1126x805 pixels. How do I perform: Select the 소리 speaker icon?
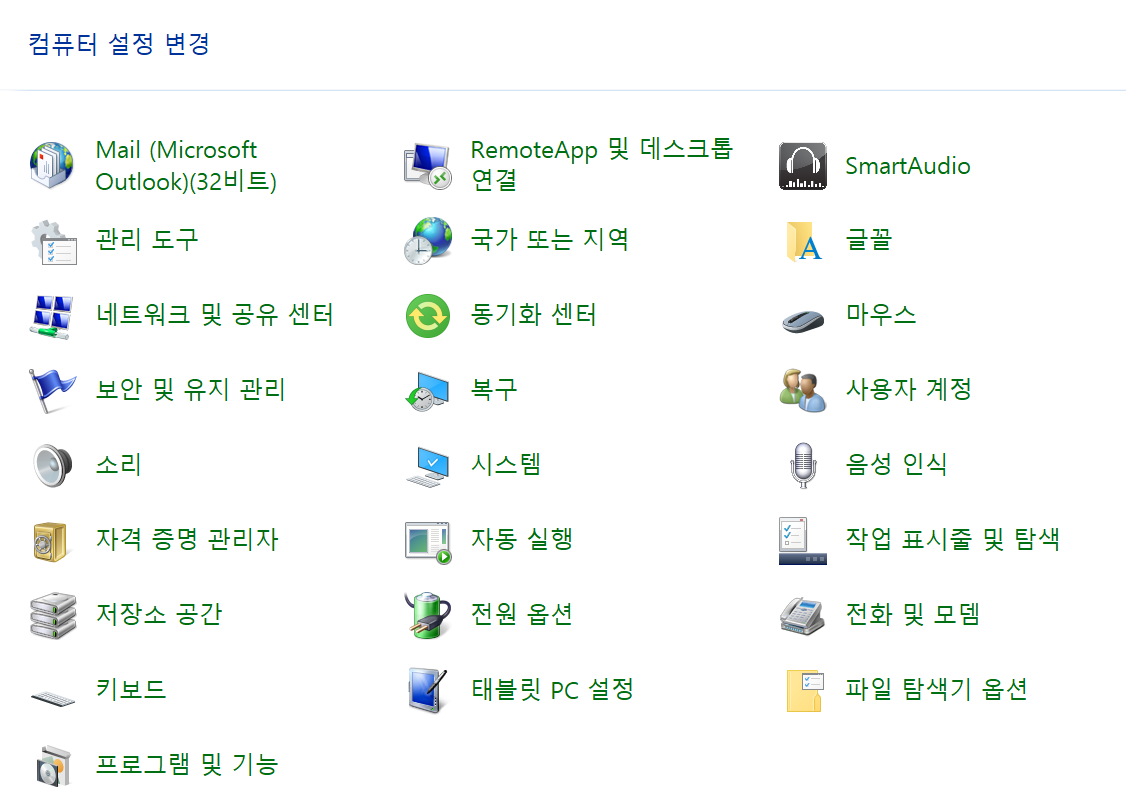[x=52, y=464]
